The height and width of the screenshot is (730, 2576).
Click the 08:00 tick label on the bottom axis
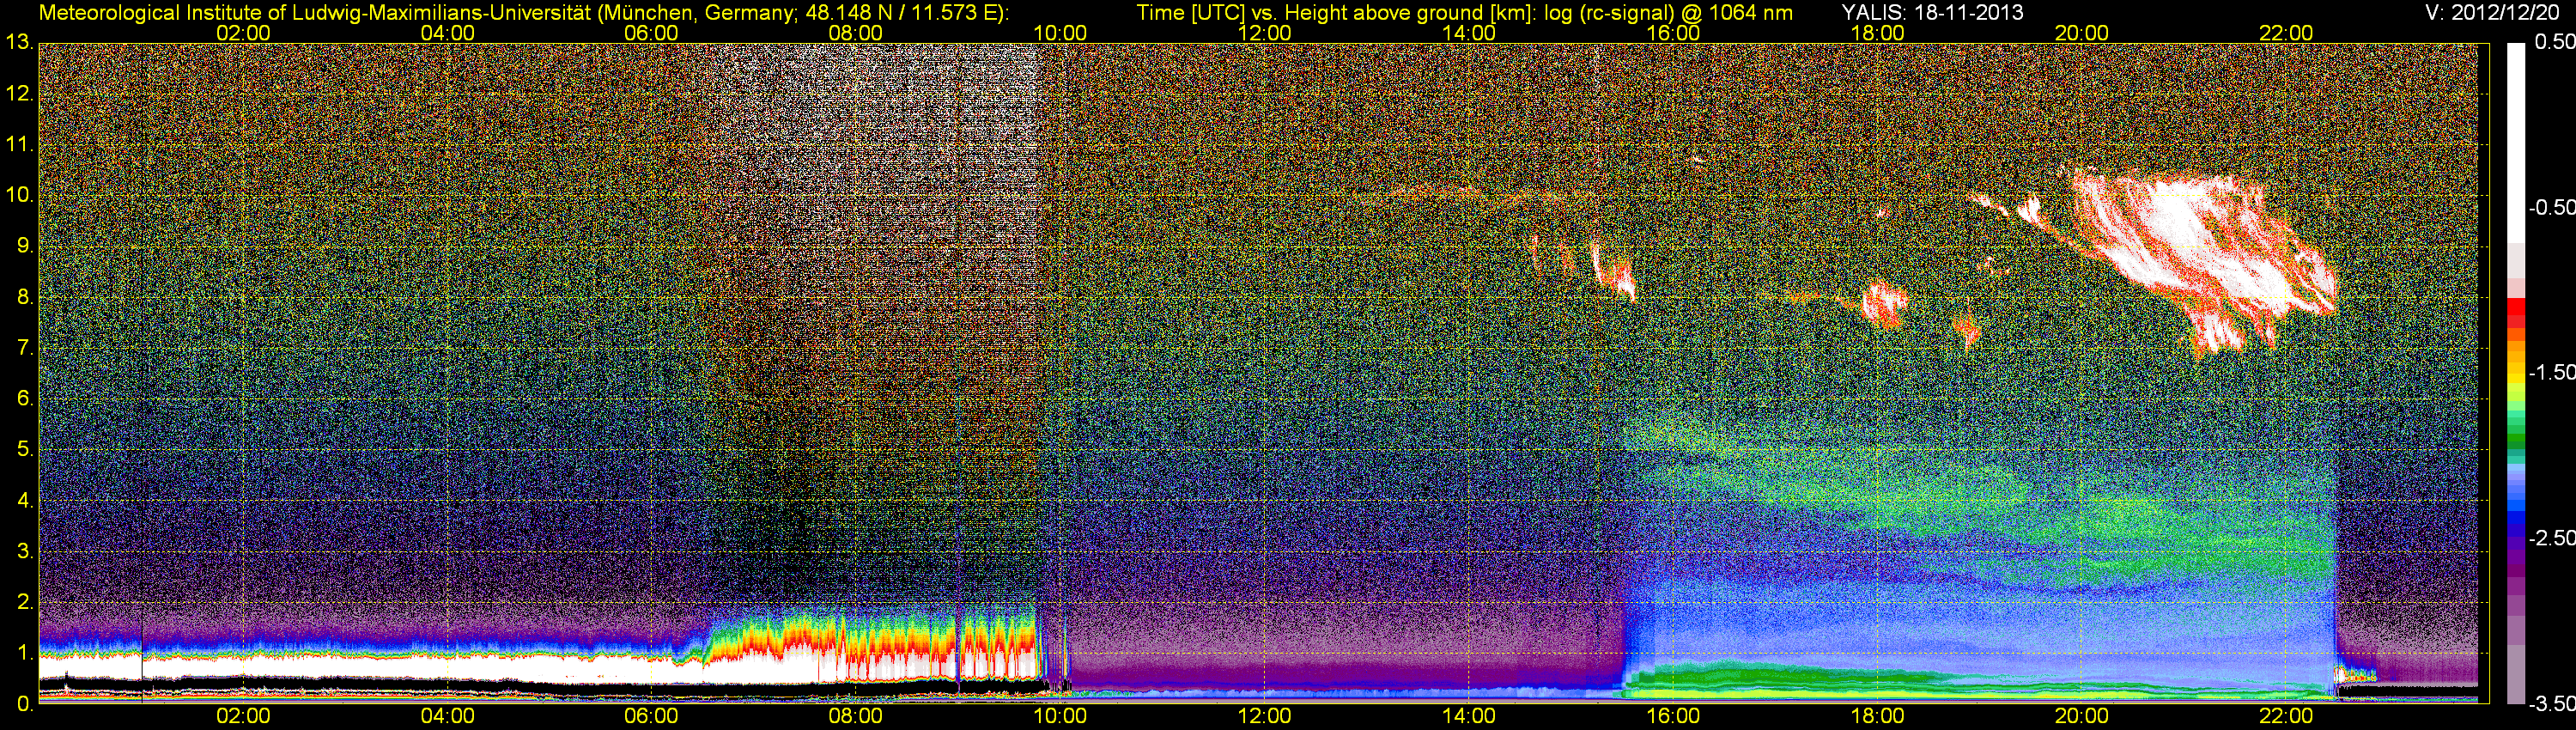coord(856,716)
